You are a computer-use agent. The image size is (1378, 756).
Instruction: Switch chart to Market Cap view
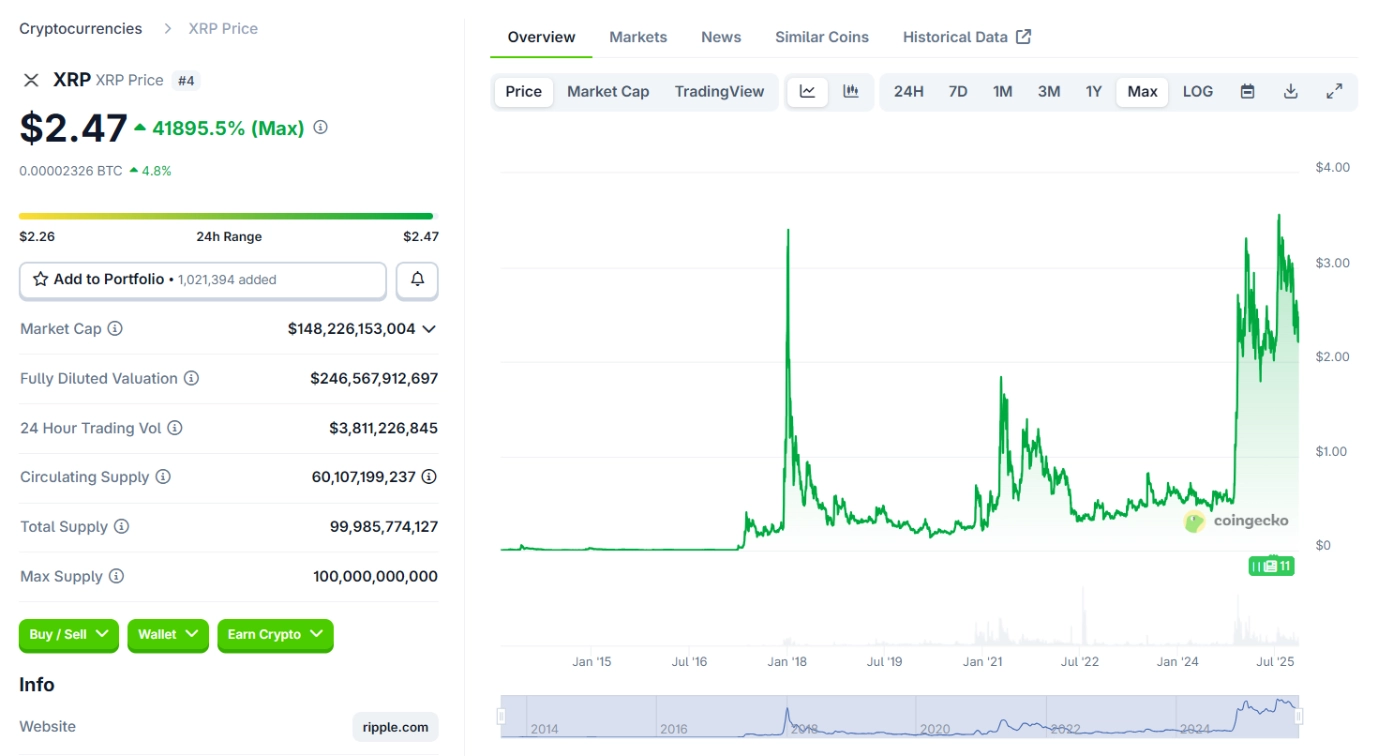click(608, 91)
